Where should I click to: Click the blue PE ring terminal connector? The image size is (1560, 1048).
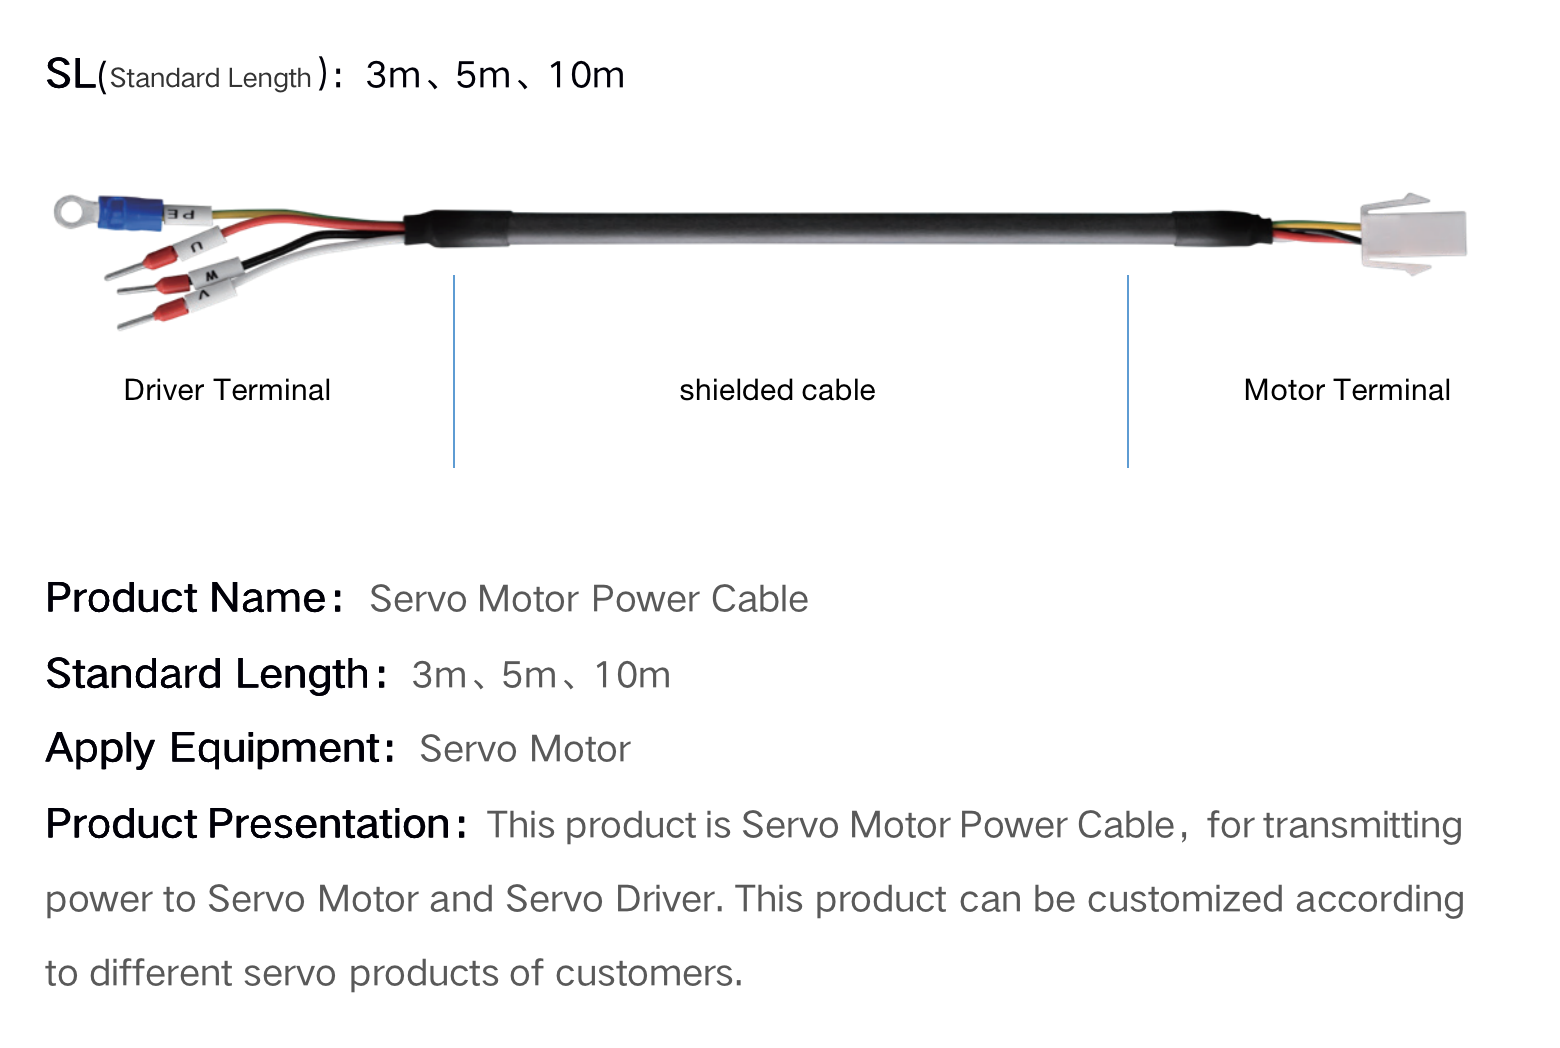pos(108,212)
